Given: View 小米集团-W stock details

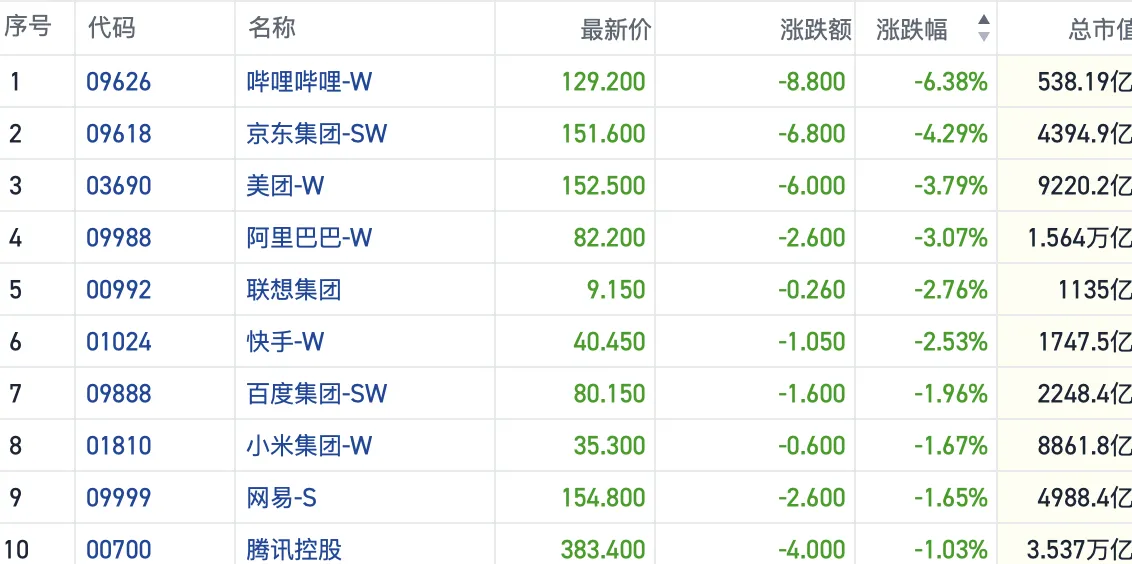Looking at the screenshot, I should point(309,446).
